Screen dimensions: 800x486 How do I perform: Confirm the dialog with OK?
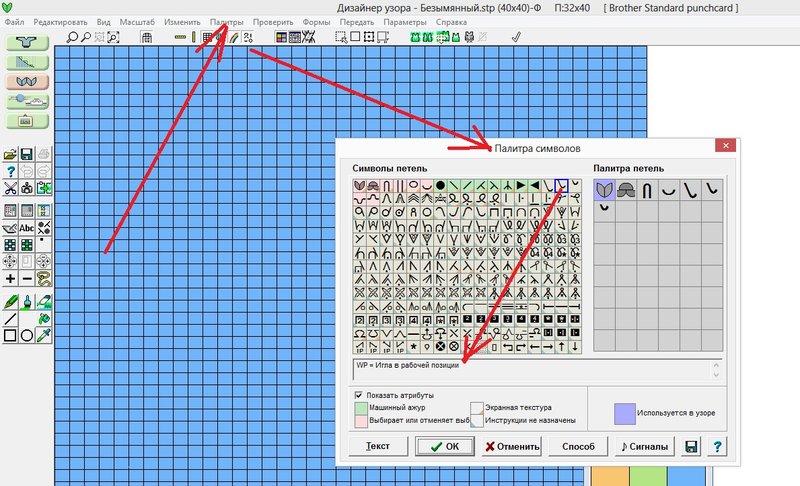pos(444,446)
